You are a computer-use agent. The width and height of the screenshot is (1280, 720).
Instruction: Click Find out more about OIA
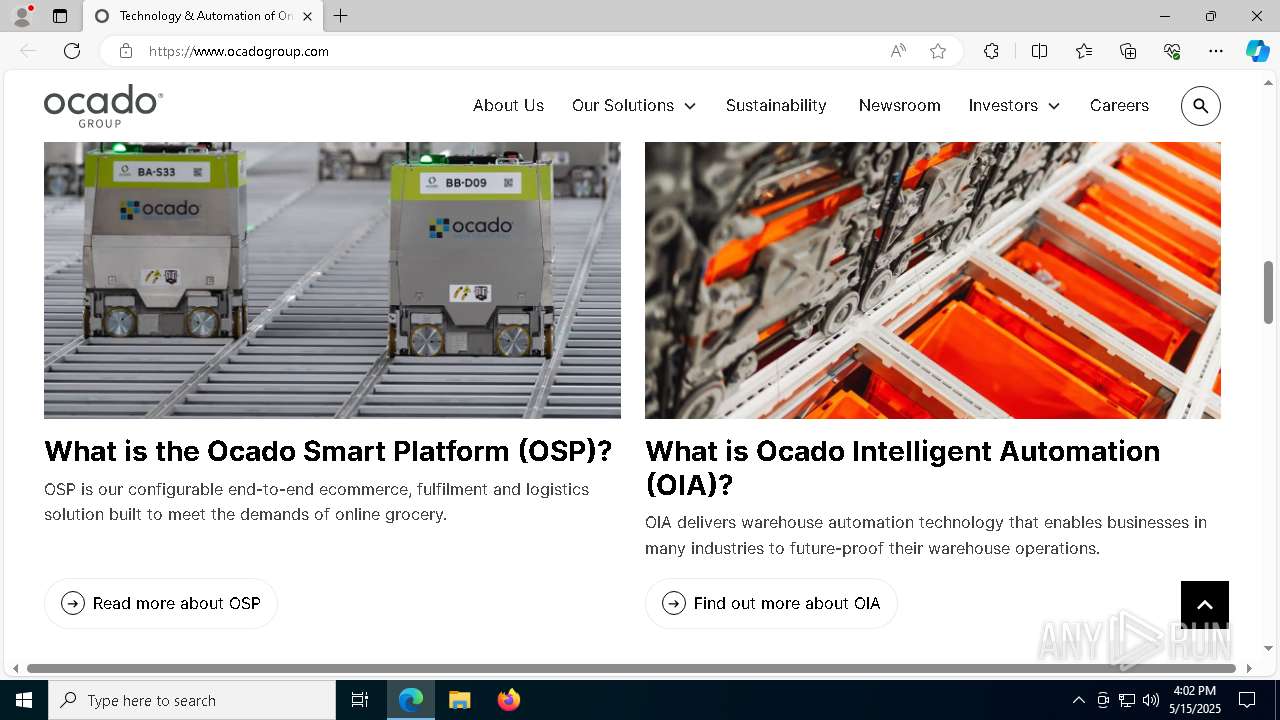(771, 603)
